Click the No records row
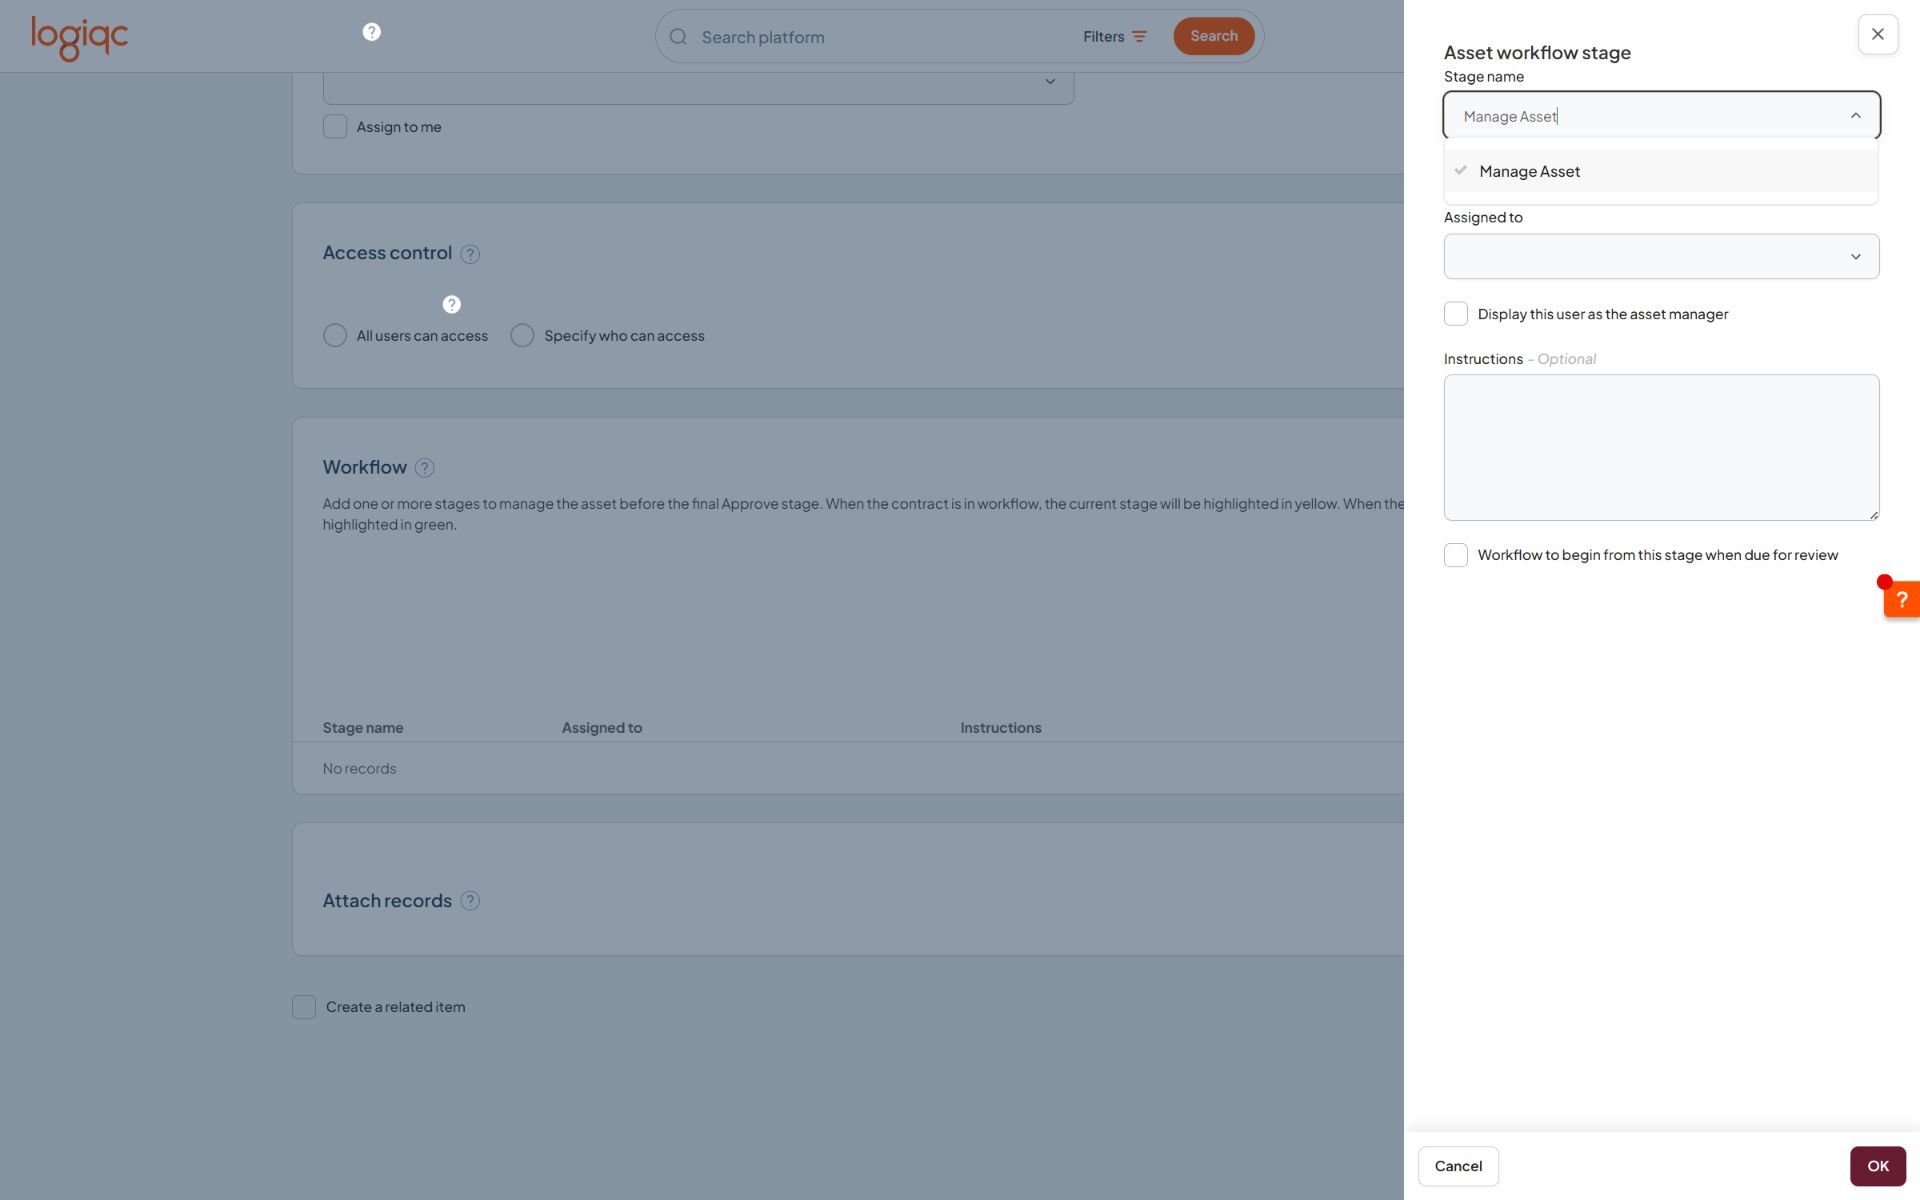This screenshot has height=1200, width=1920. 848,769
